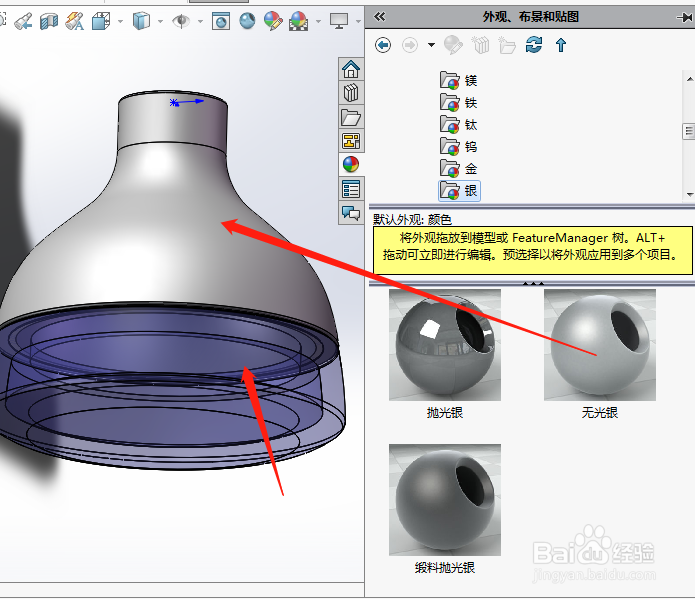Expand the Apply Scene dropdown arrow
The width and height of the screenshot is (695, 599).
tap(318, 21)
